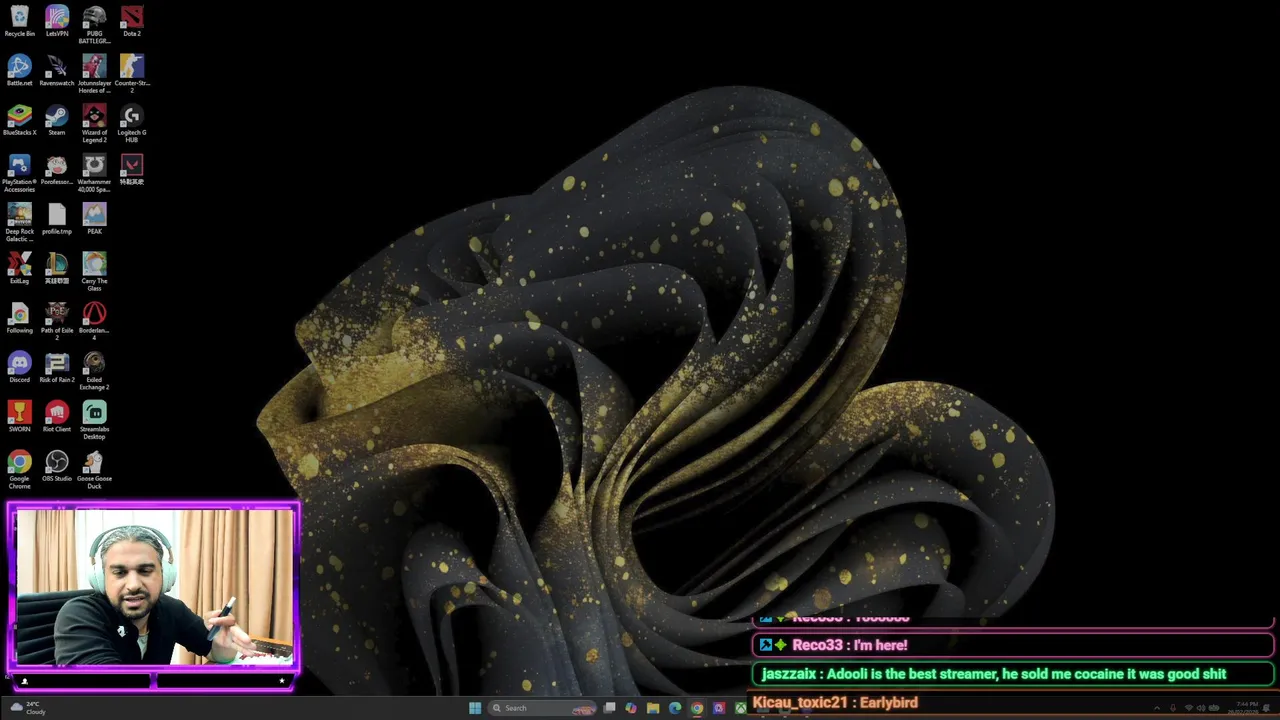Open the Logitech G HUB icon

(x=132, y=124)
